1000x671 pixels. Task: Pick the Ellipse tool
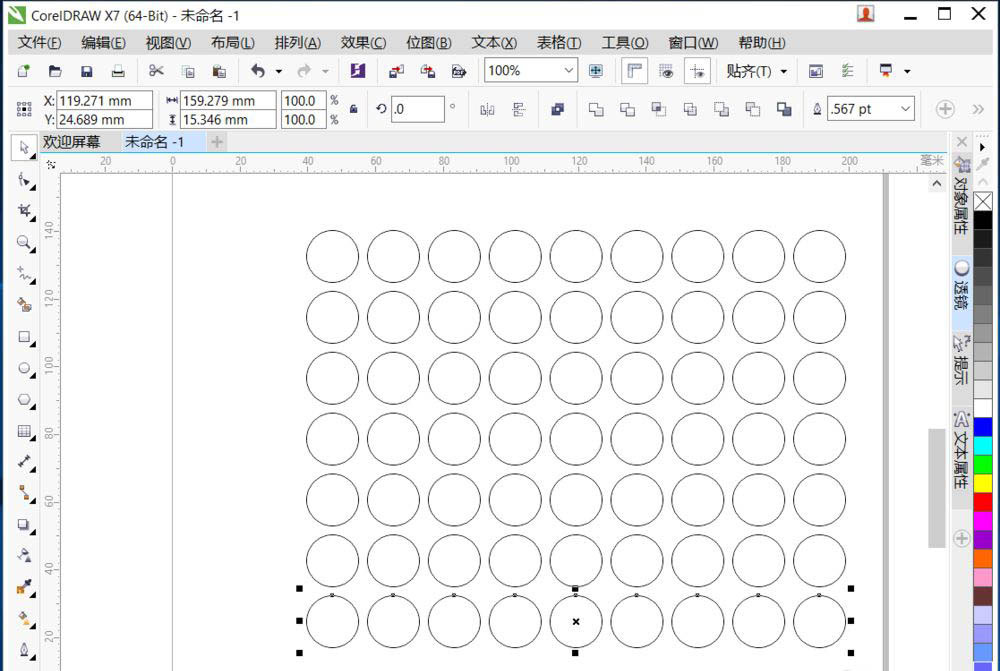24,368
